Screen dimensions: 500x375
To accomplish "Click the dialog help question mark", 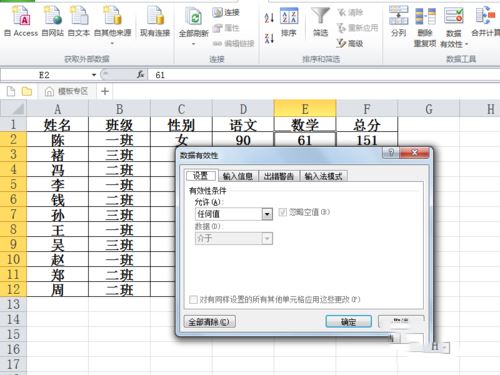I will click(x=391, y=153).
